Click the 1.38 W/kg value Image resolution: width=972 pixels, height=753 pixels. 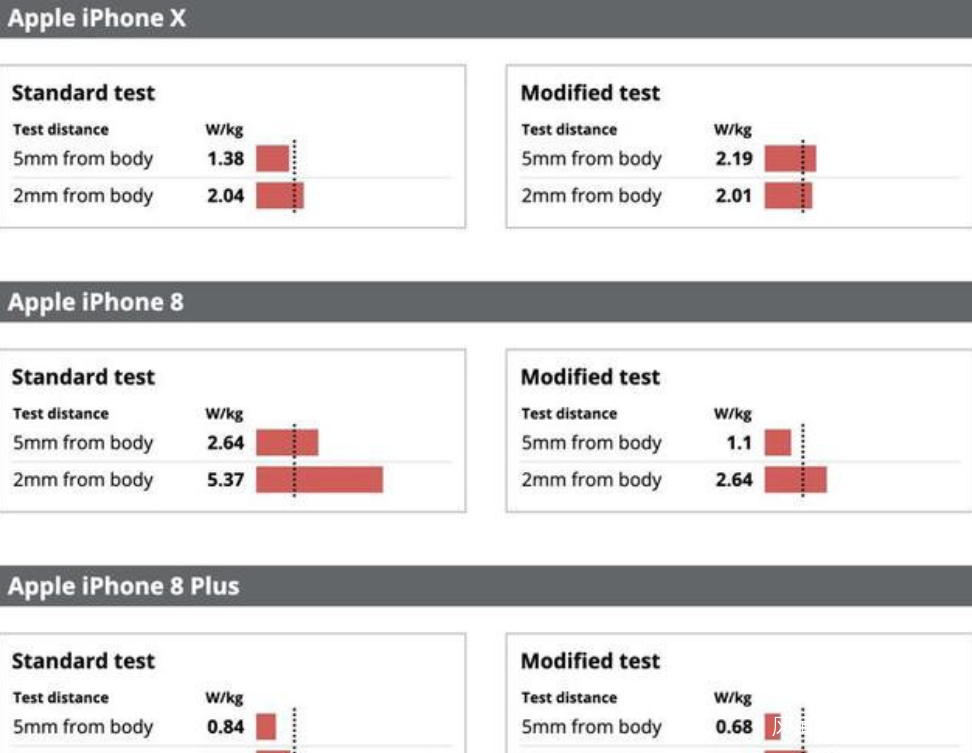click(x=225, y=158)
